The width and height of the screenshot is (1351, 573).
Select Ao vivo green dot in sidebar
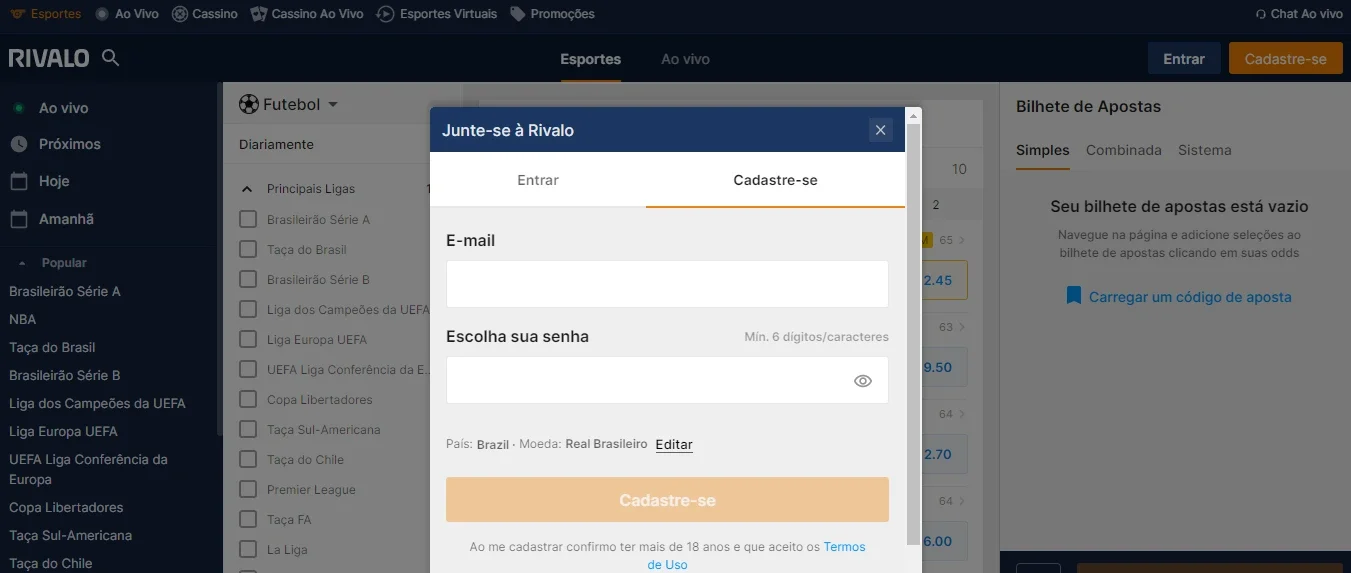(19, 108)
